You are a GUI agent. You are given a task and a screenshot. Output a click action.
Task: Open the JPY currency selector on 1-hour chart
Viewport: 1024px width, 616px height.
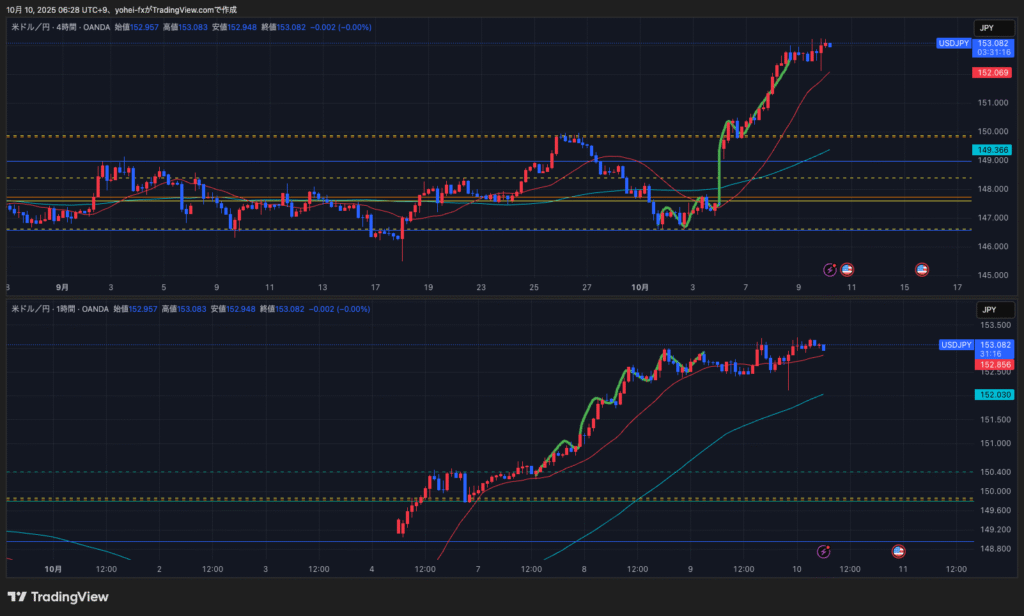tap(985, 310)
